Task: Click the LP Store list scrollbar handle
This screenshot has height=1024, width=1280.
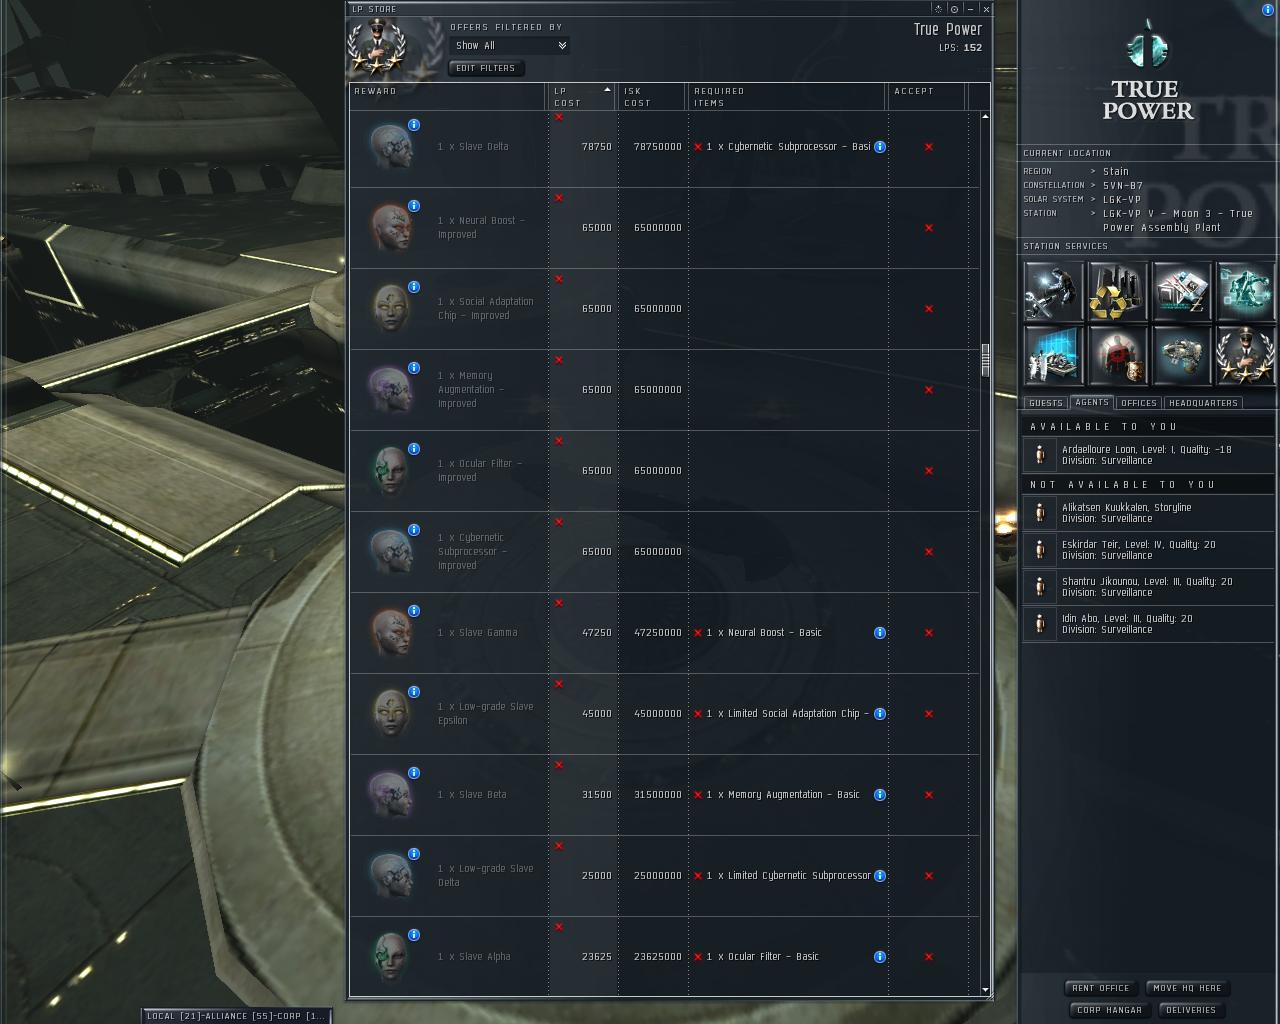Action: pyautogui.click(x=985, y=360)
